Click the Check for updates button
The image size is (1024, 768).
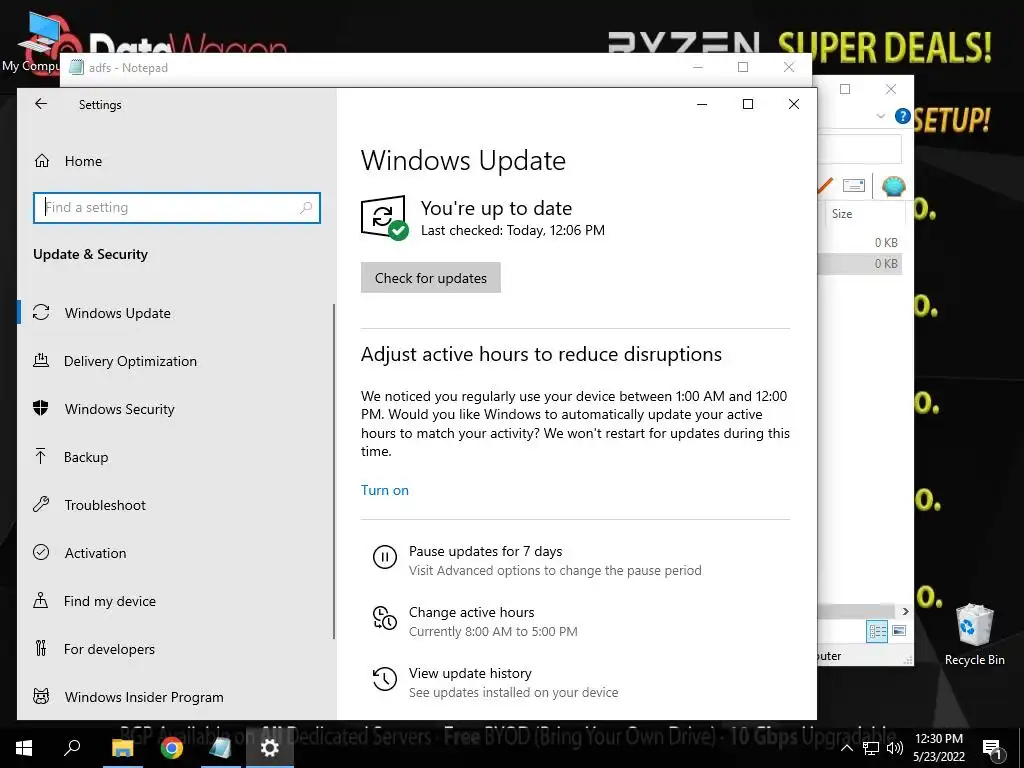click(430, 278)
